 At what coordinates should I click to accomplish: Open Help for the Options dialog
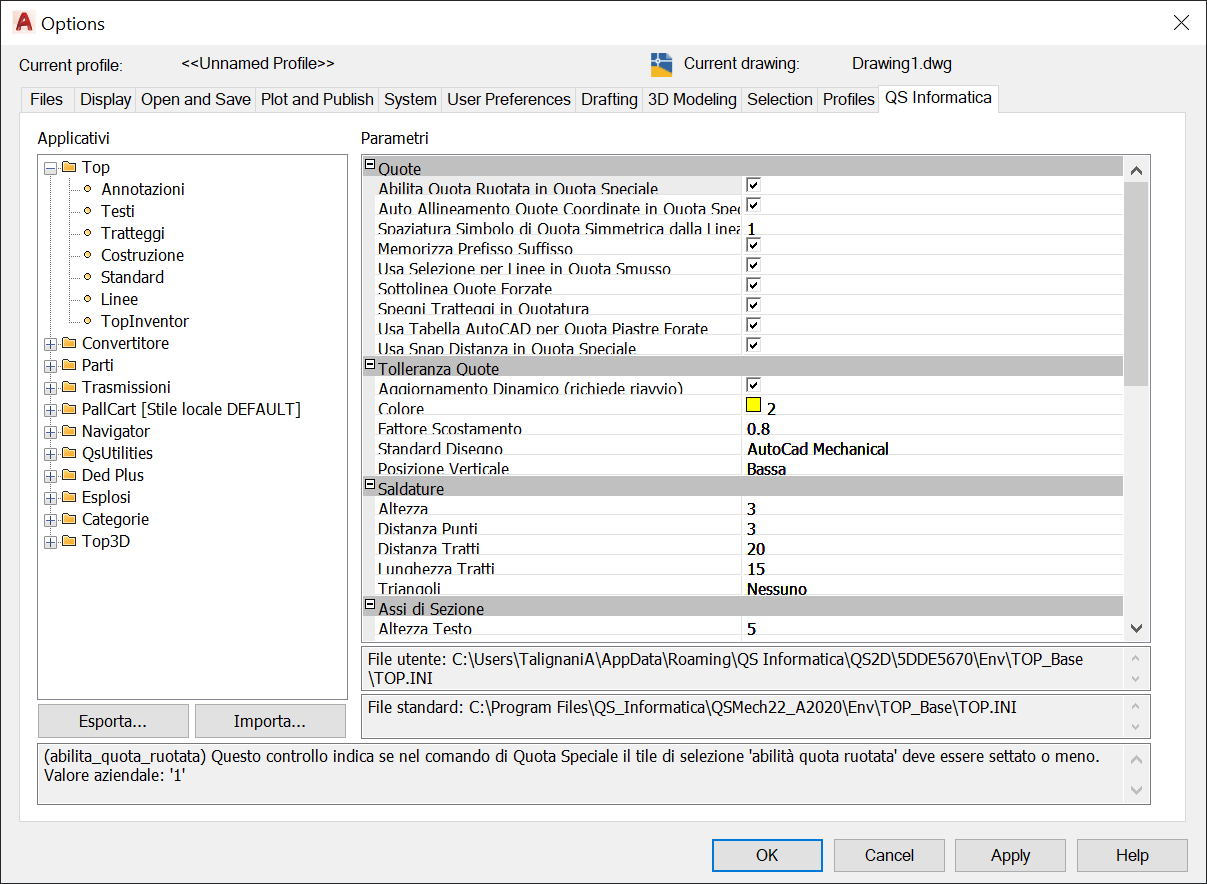(1132, 855)
